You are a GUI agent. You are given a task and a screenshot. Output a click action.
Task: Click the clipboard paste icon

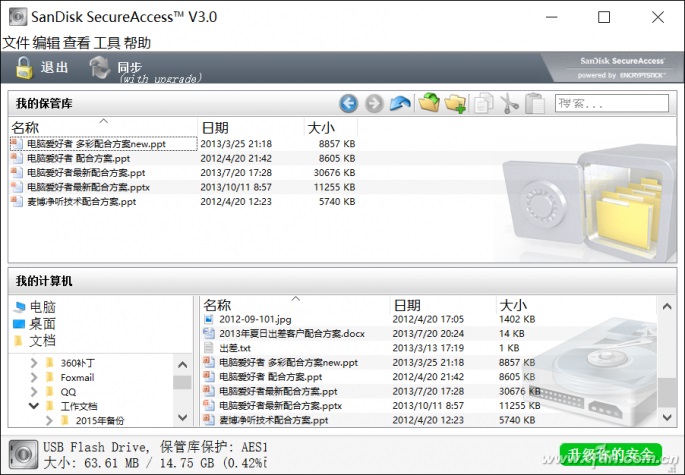pos(535,104)
